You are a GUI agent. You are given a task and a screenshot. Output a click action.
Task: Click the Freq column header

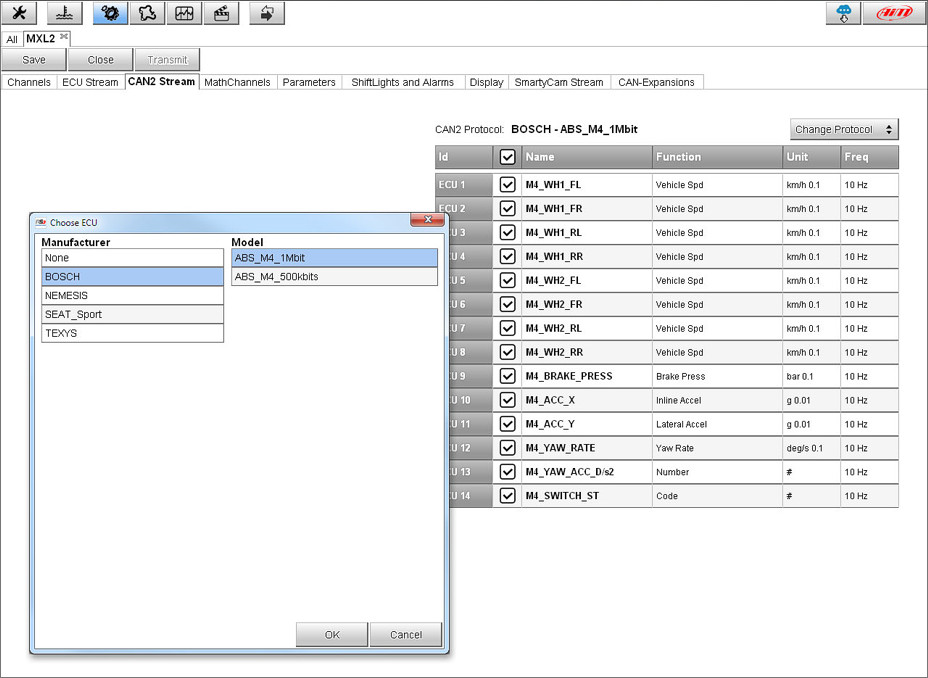(869, 157)
